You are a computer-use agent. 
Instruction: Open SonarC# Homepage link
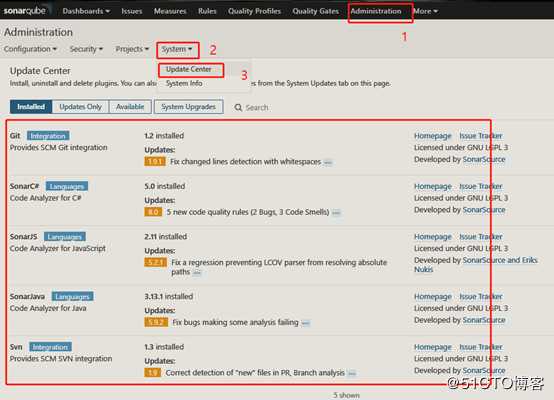pyautogui.click(x=433, y=186)
